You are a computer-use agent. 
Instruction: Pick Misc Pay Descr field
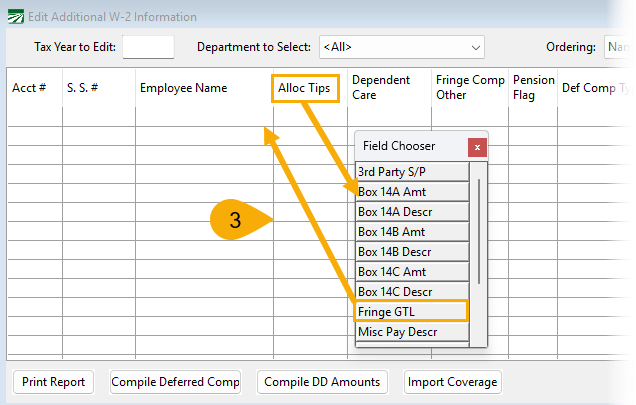(x=411, y=331)
